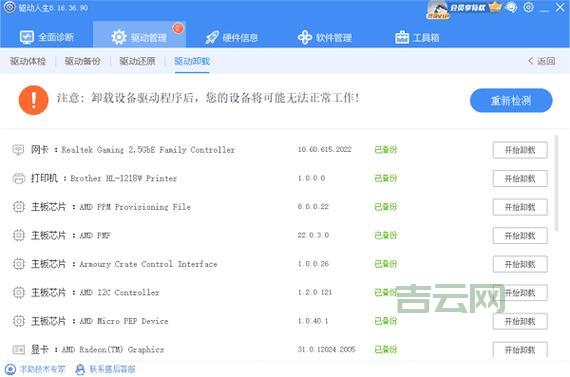Click the red notification badge
The height and width of the screenshot is (377, 570).
[x=178, y=28]
